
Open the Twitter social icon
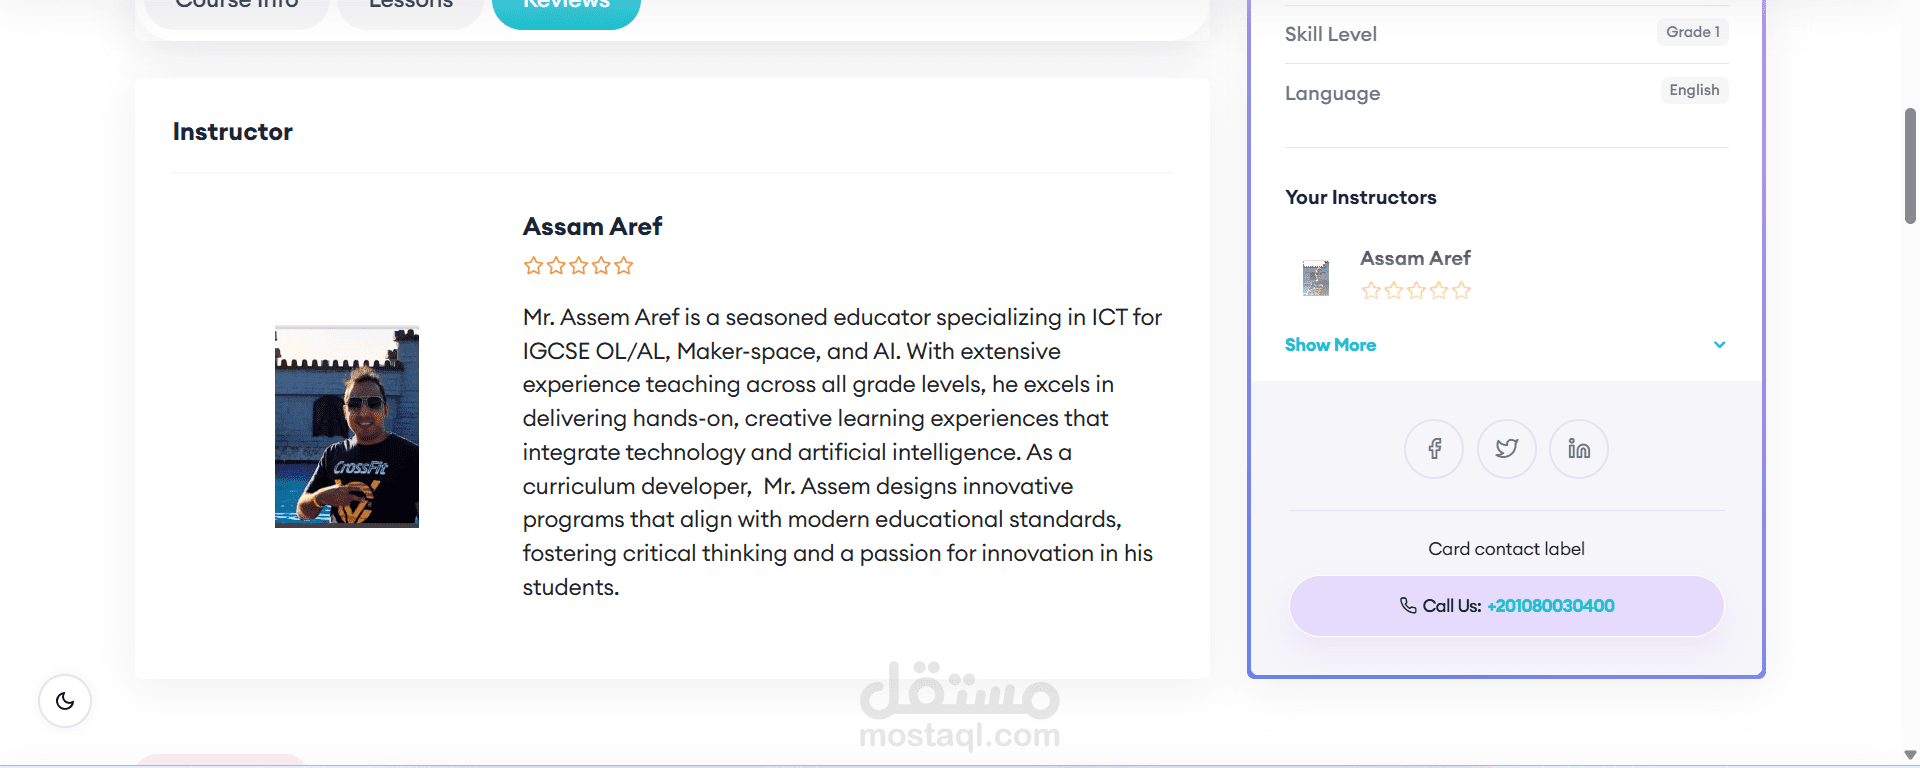pos(1507,449)
